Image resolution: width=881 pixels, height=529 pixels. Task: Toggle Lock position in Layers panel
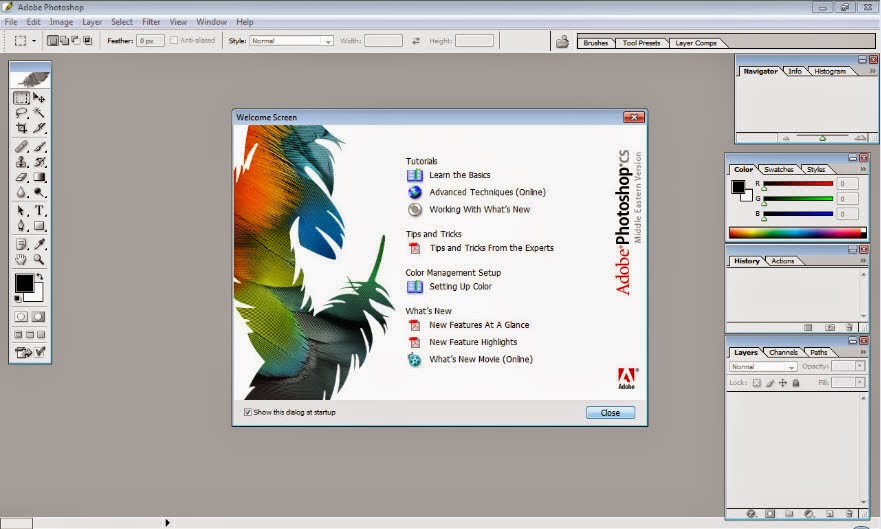coord(783,383)
